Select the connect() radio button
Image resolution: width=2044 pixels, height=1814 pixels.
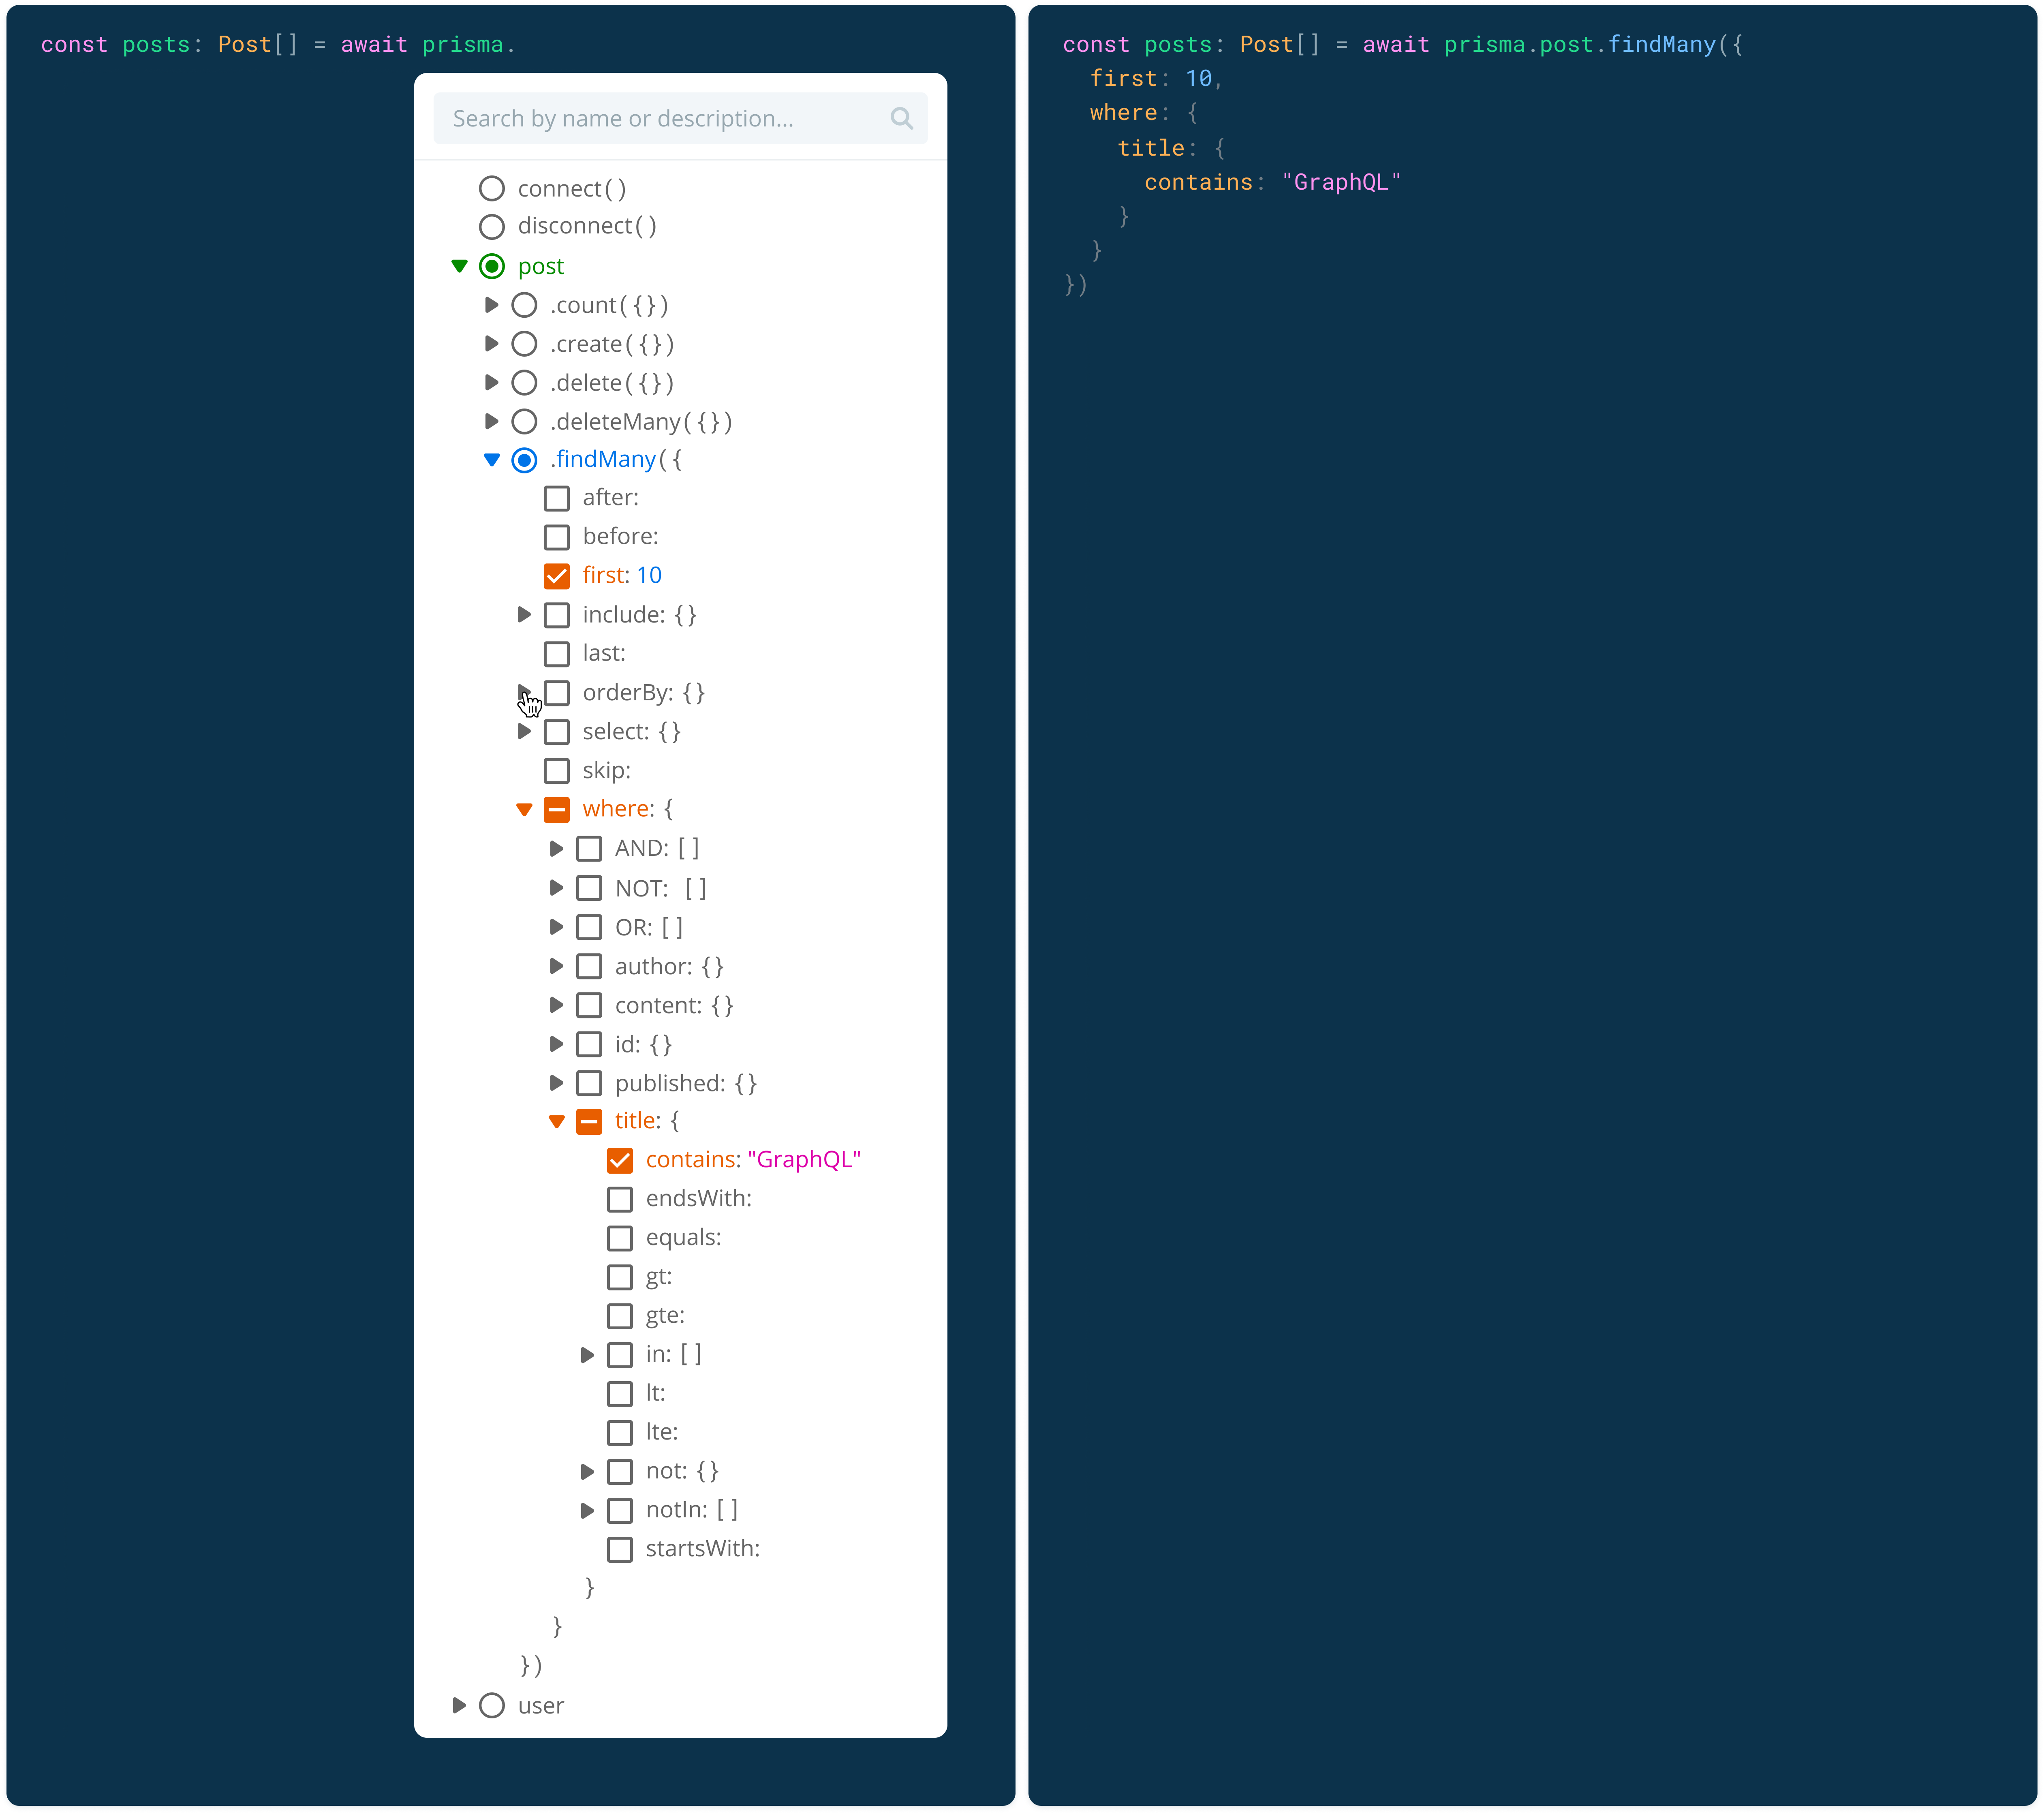pyautogui.click(x=492, y=188)
